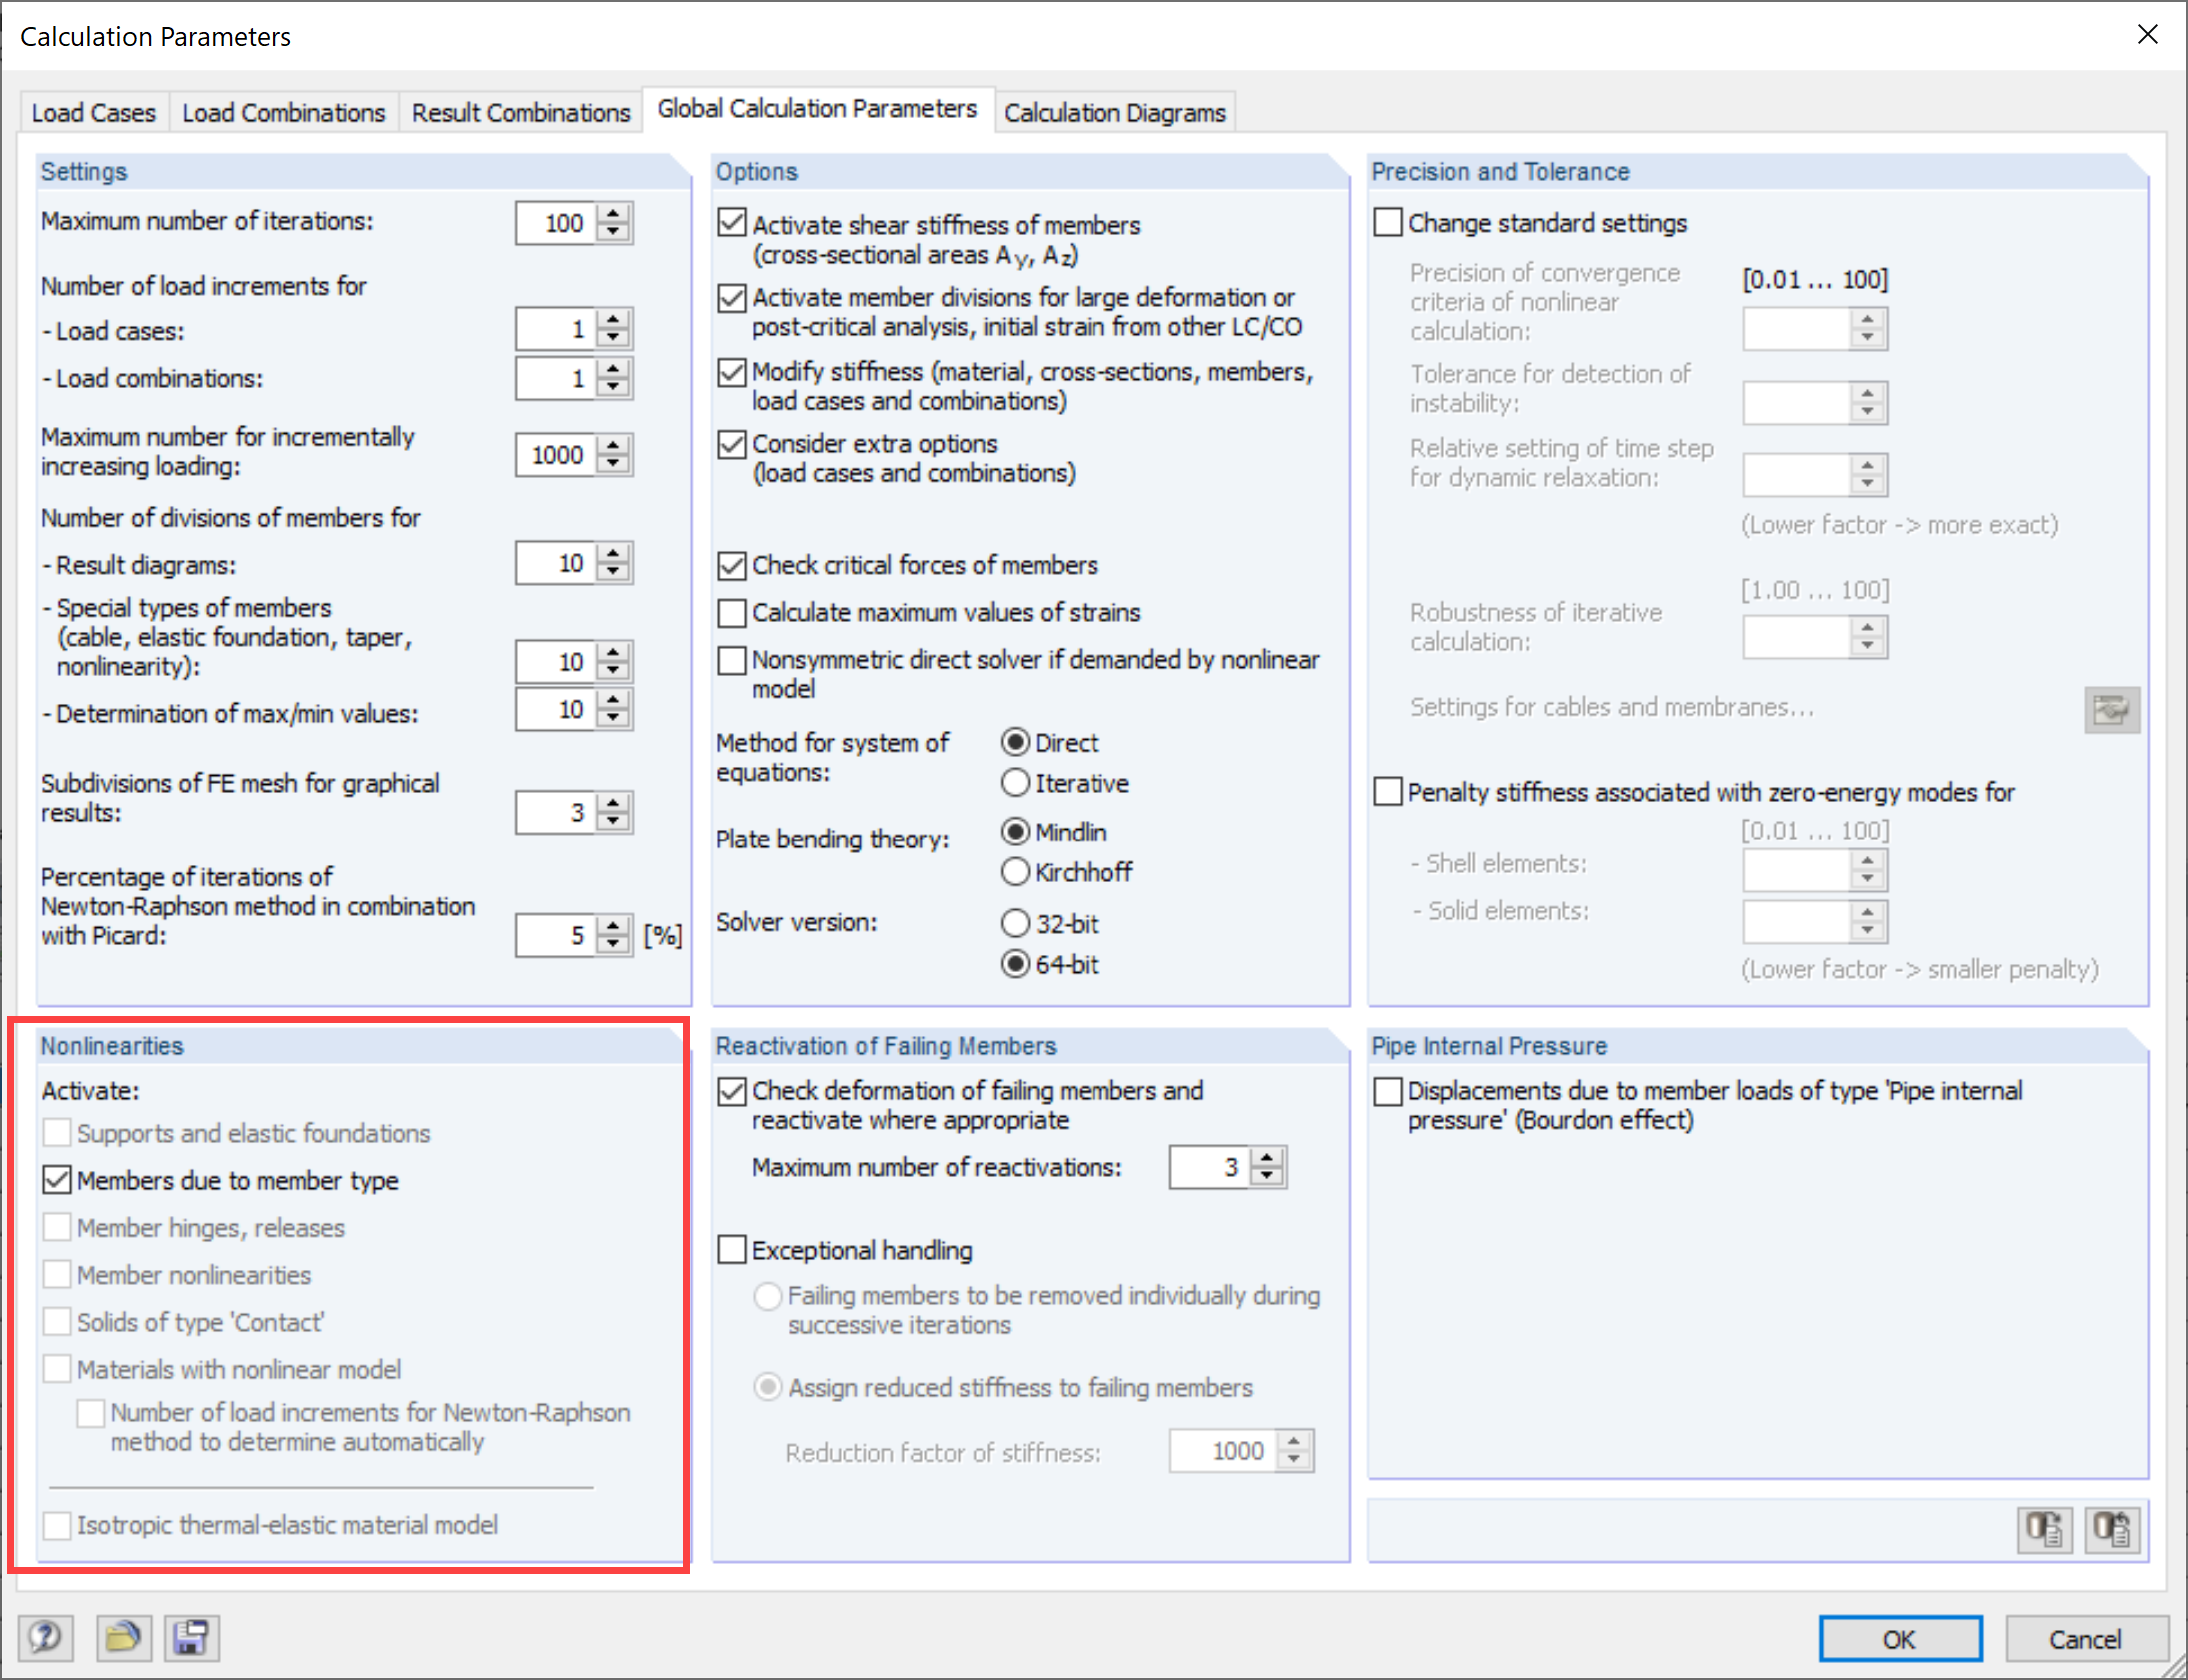The image size is (2188, 1680).
Task: Save current calculation parameters via disk icon
Action: click(x=190, y=1637)
